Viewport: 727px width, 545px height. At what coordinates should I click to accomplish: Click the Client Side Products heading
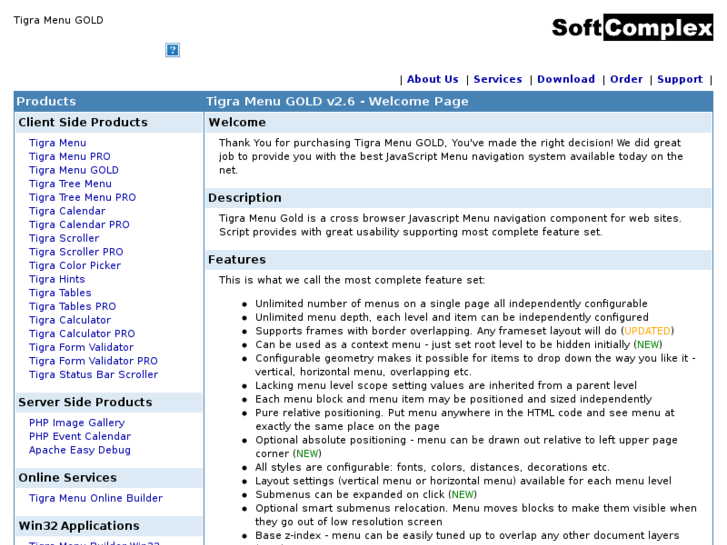pyautogui.click(x=83, y=122)
